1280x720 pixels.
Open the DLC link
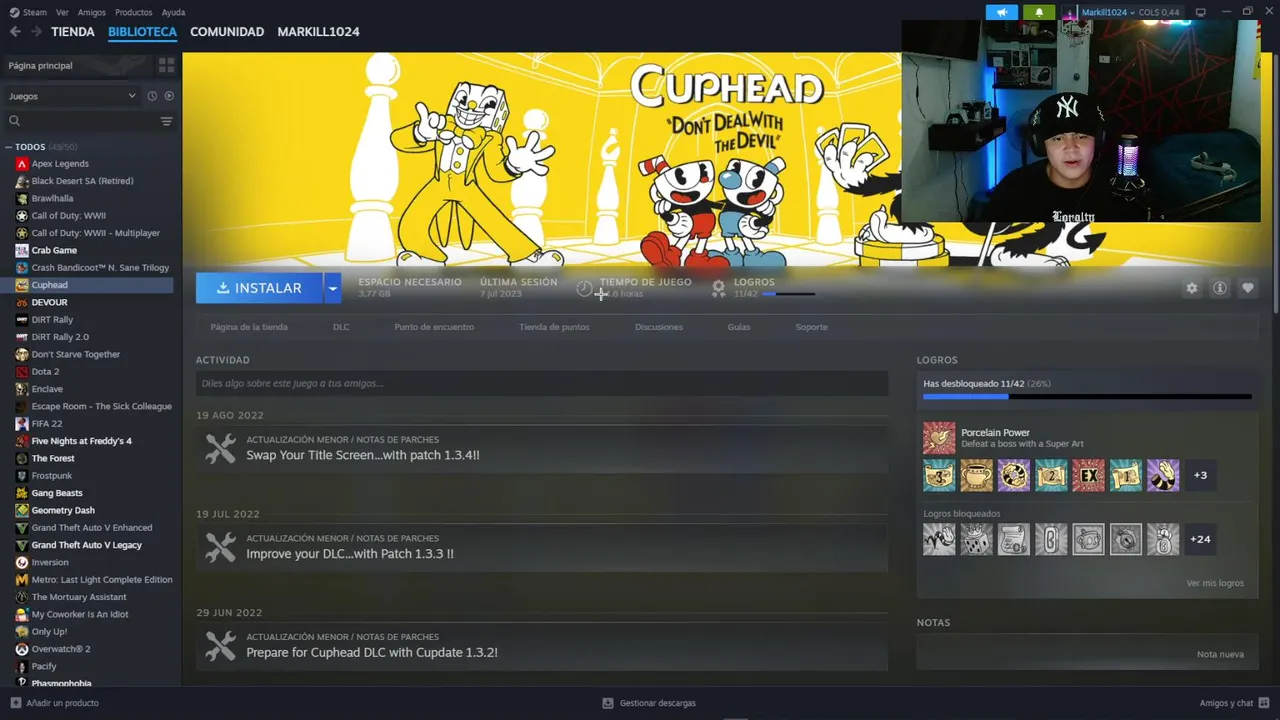[x=341, y=327]
